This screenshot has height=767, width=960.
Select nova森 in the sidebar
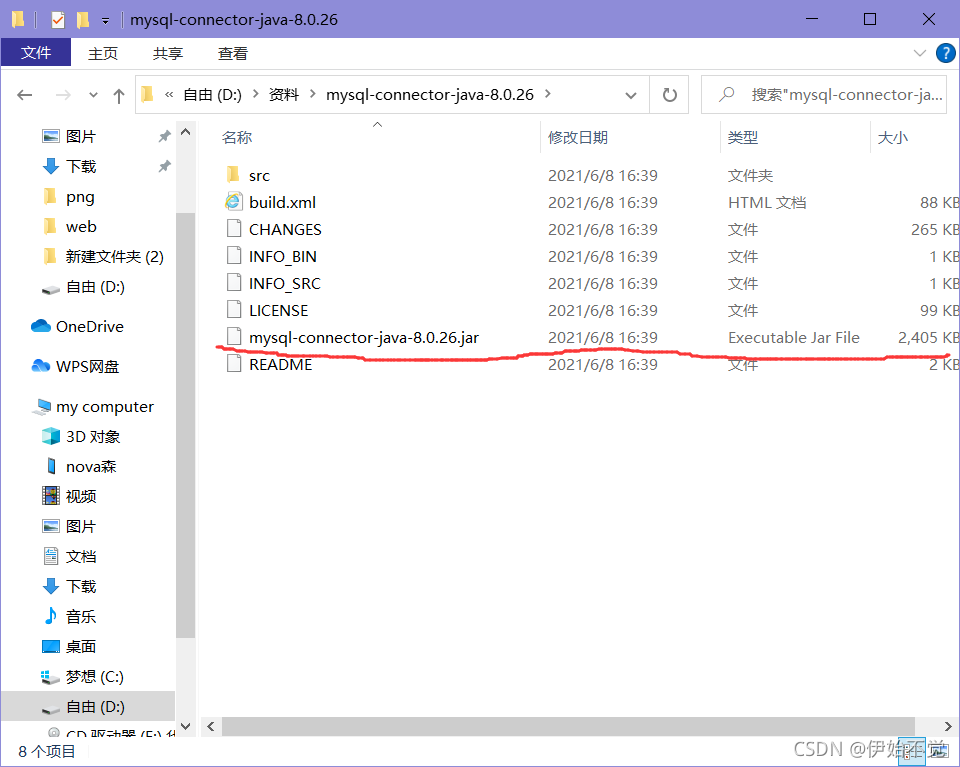tap(91, 466)
